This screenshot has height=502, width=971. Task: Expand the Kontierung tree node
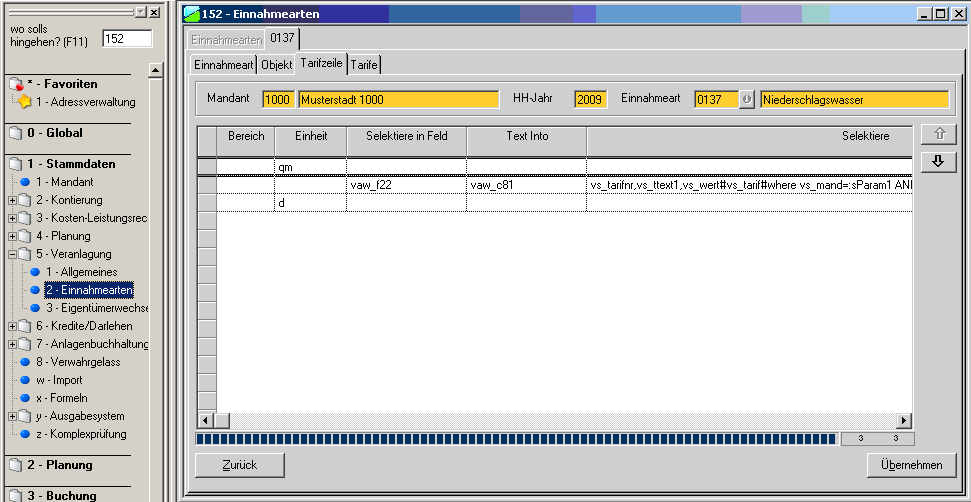tap(12, 200)
